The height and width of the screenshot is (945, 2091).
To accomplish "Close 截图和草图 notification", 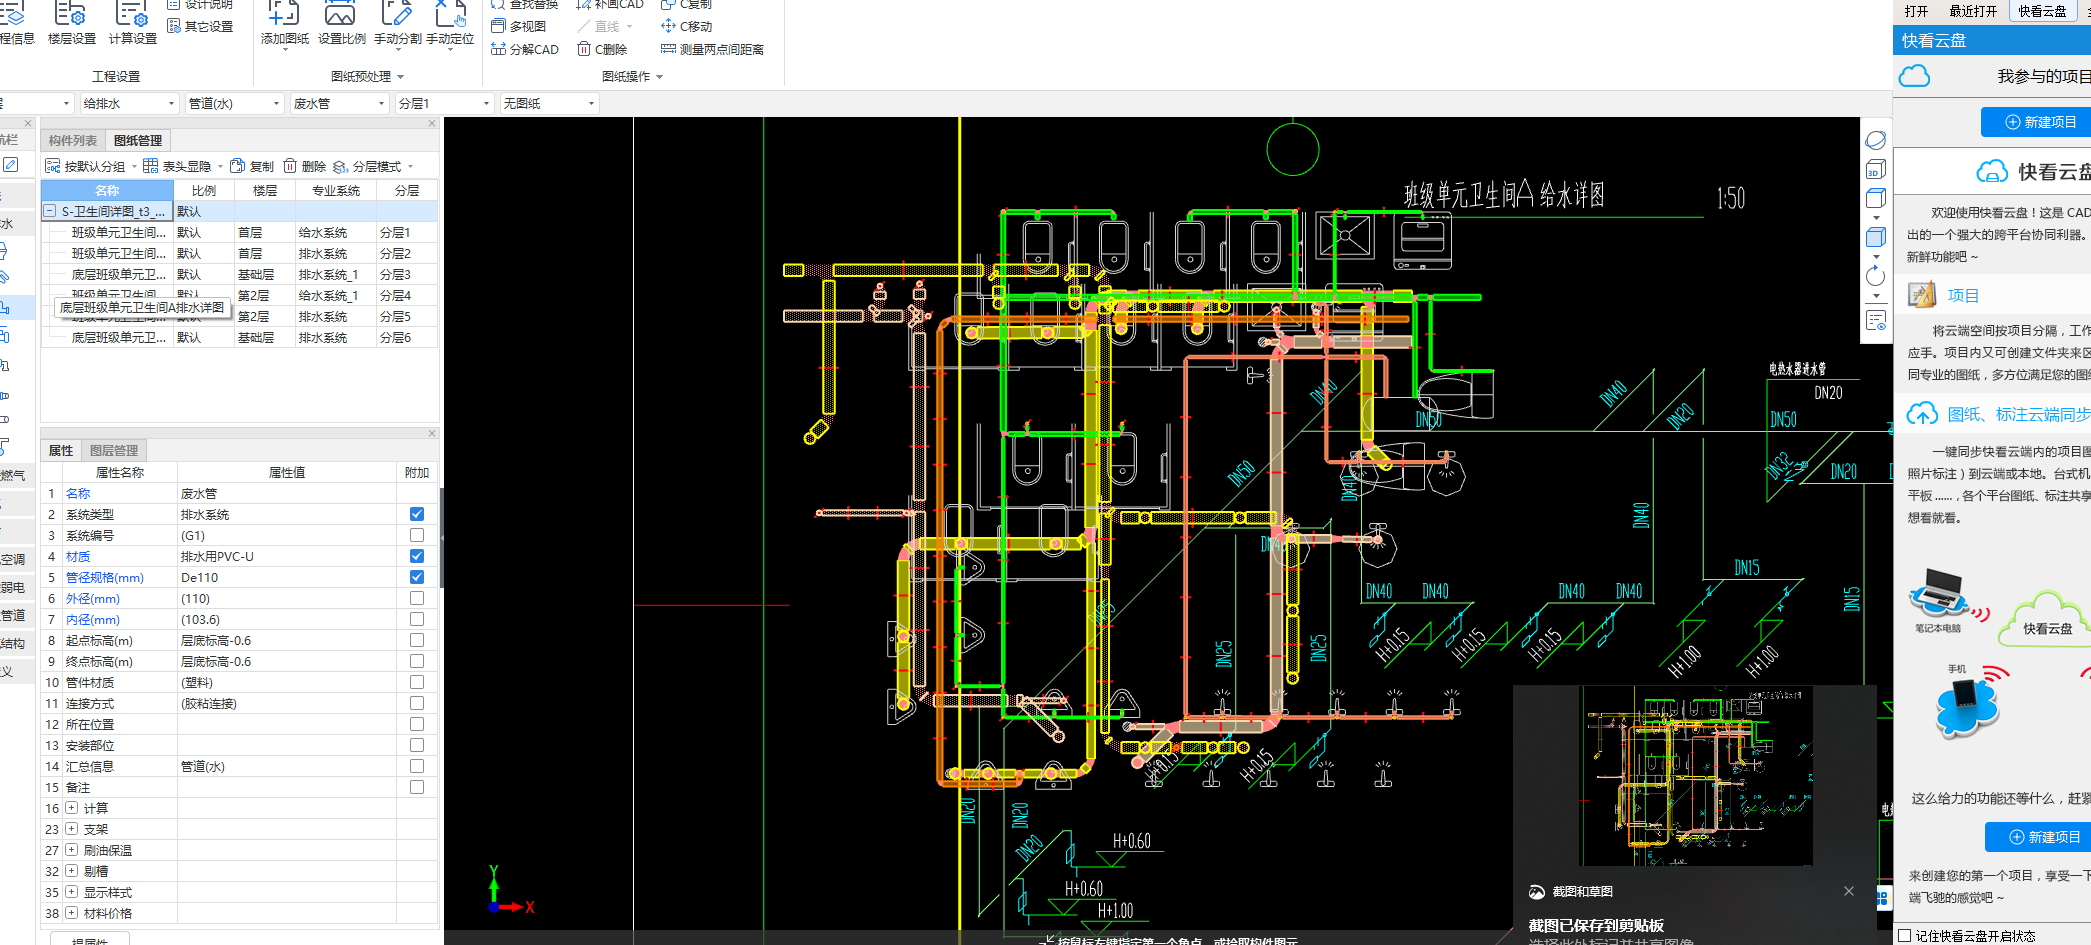I will tap(1849, 891).
